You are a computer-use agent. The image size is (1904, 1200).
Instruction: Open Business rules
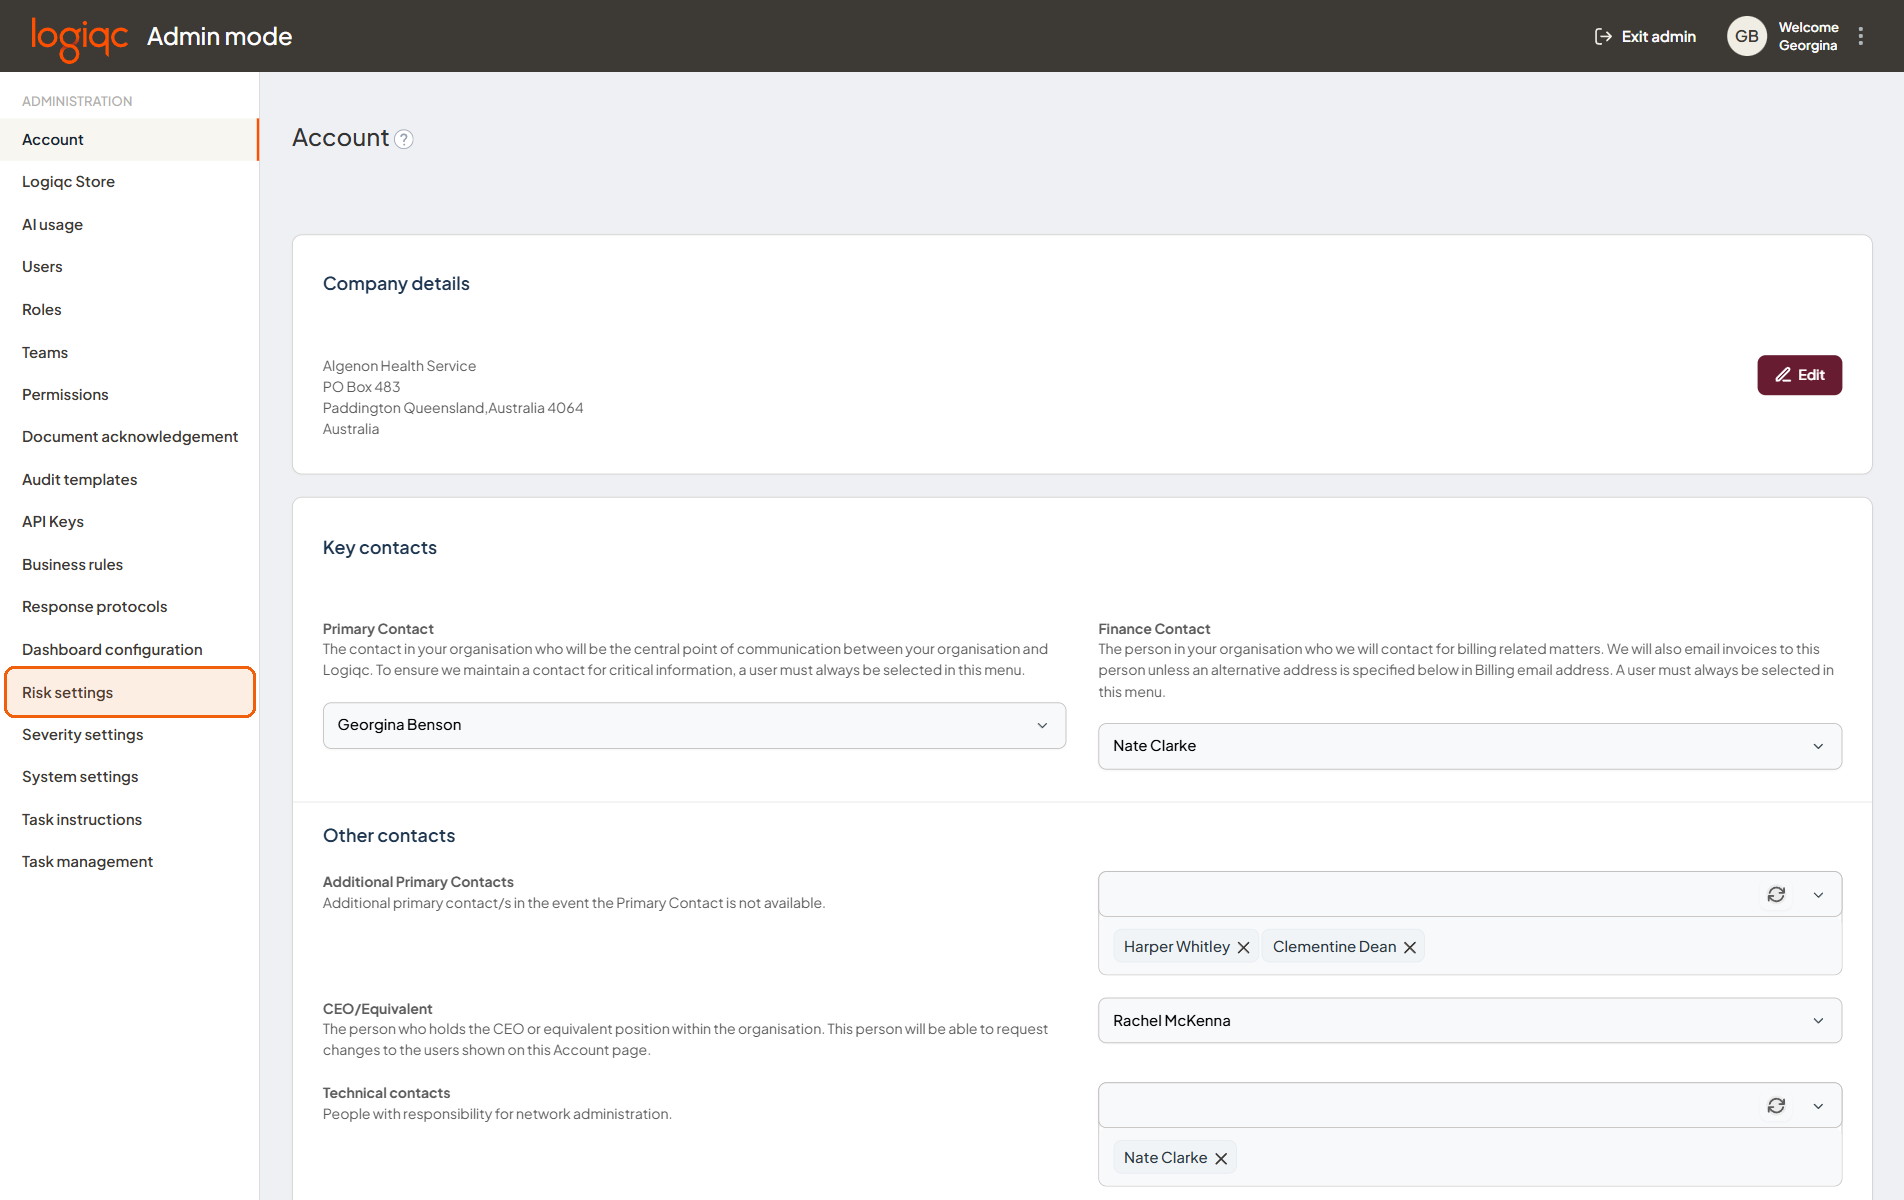point(129,564)
